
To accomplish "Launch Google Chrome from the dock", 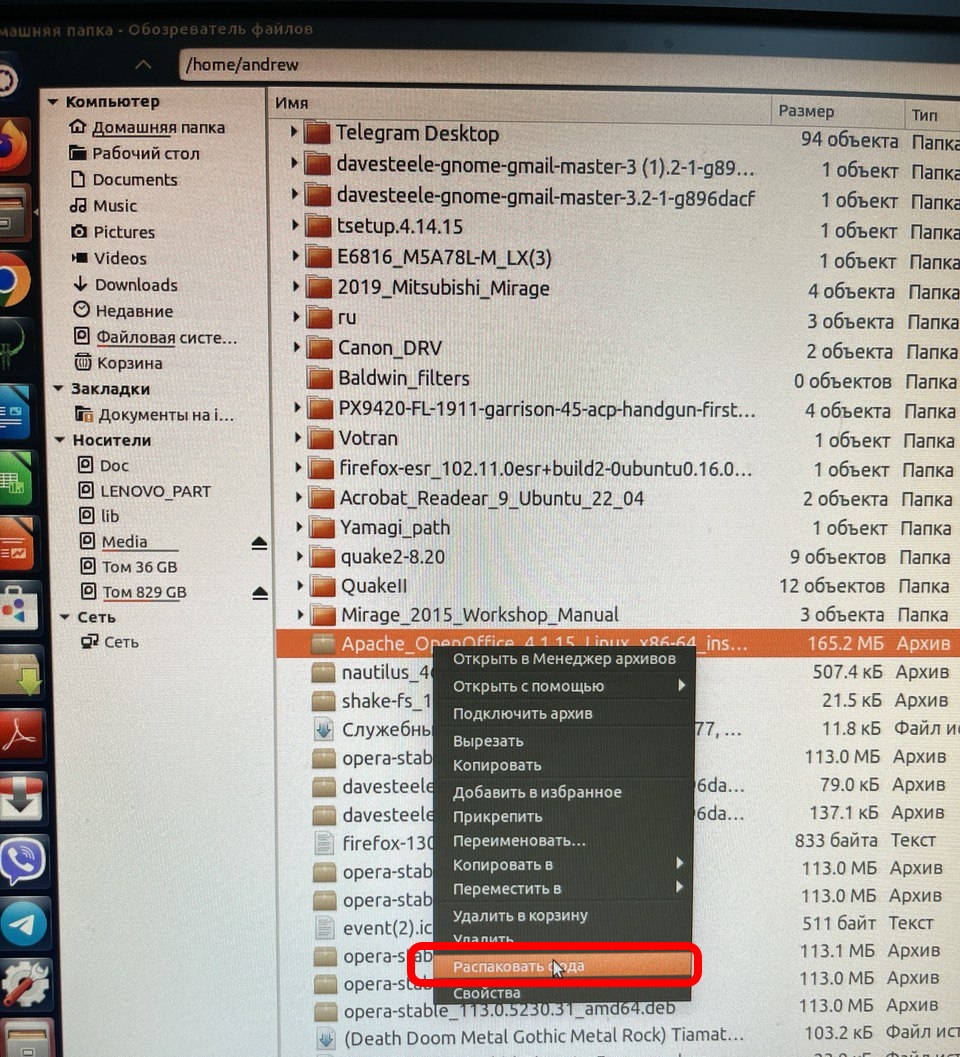I will (13, 279).
